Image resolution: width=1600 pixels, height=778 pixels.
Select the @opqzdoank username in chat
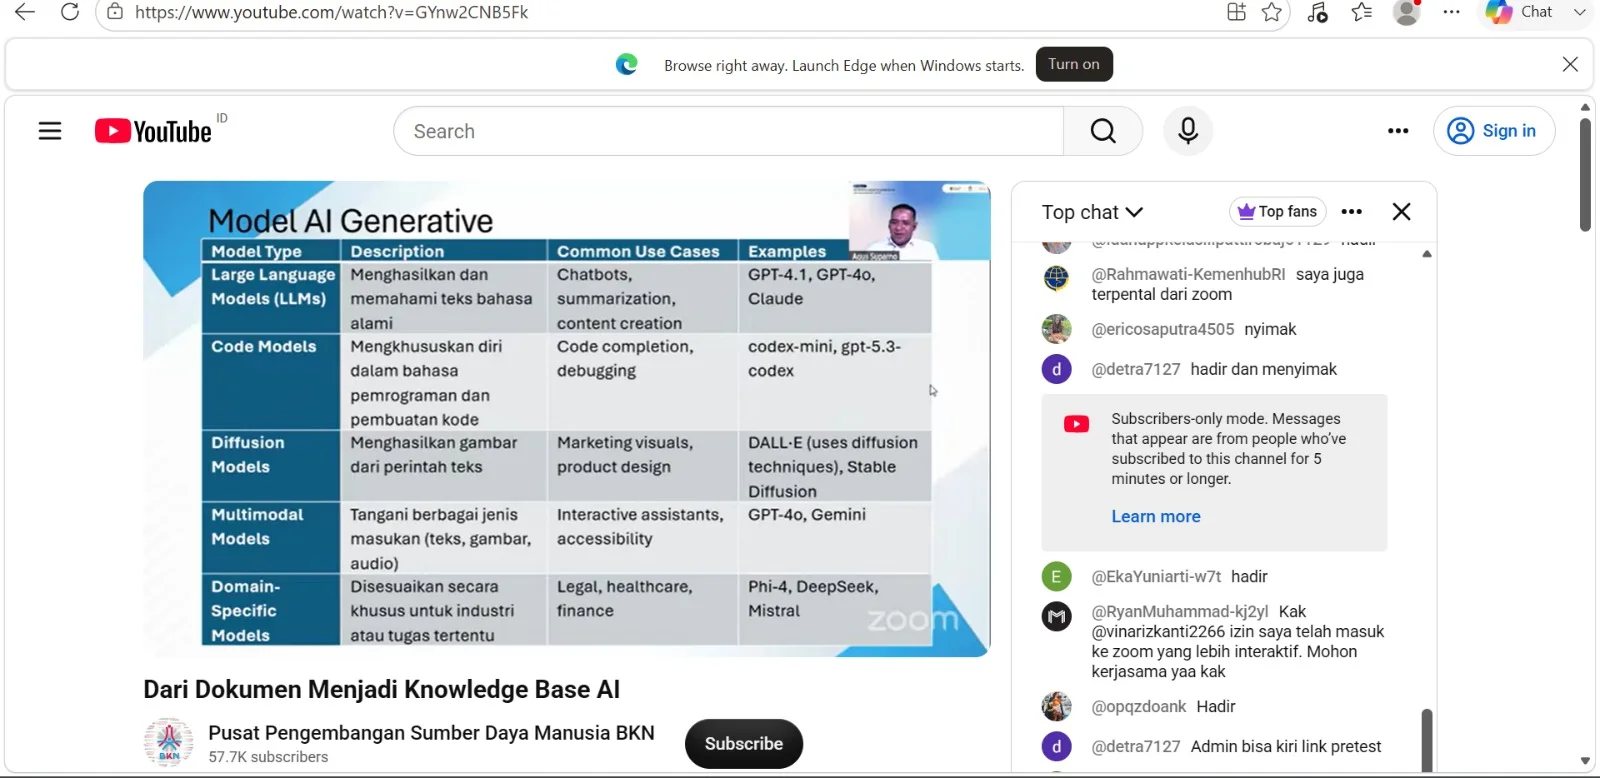coord(1139,706)
